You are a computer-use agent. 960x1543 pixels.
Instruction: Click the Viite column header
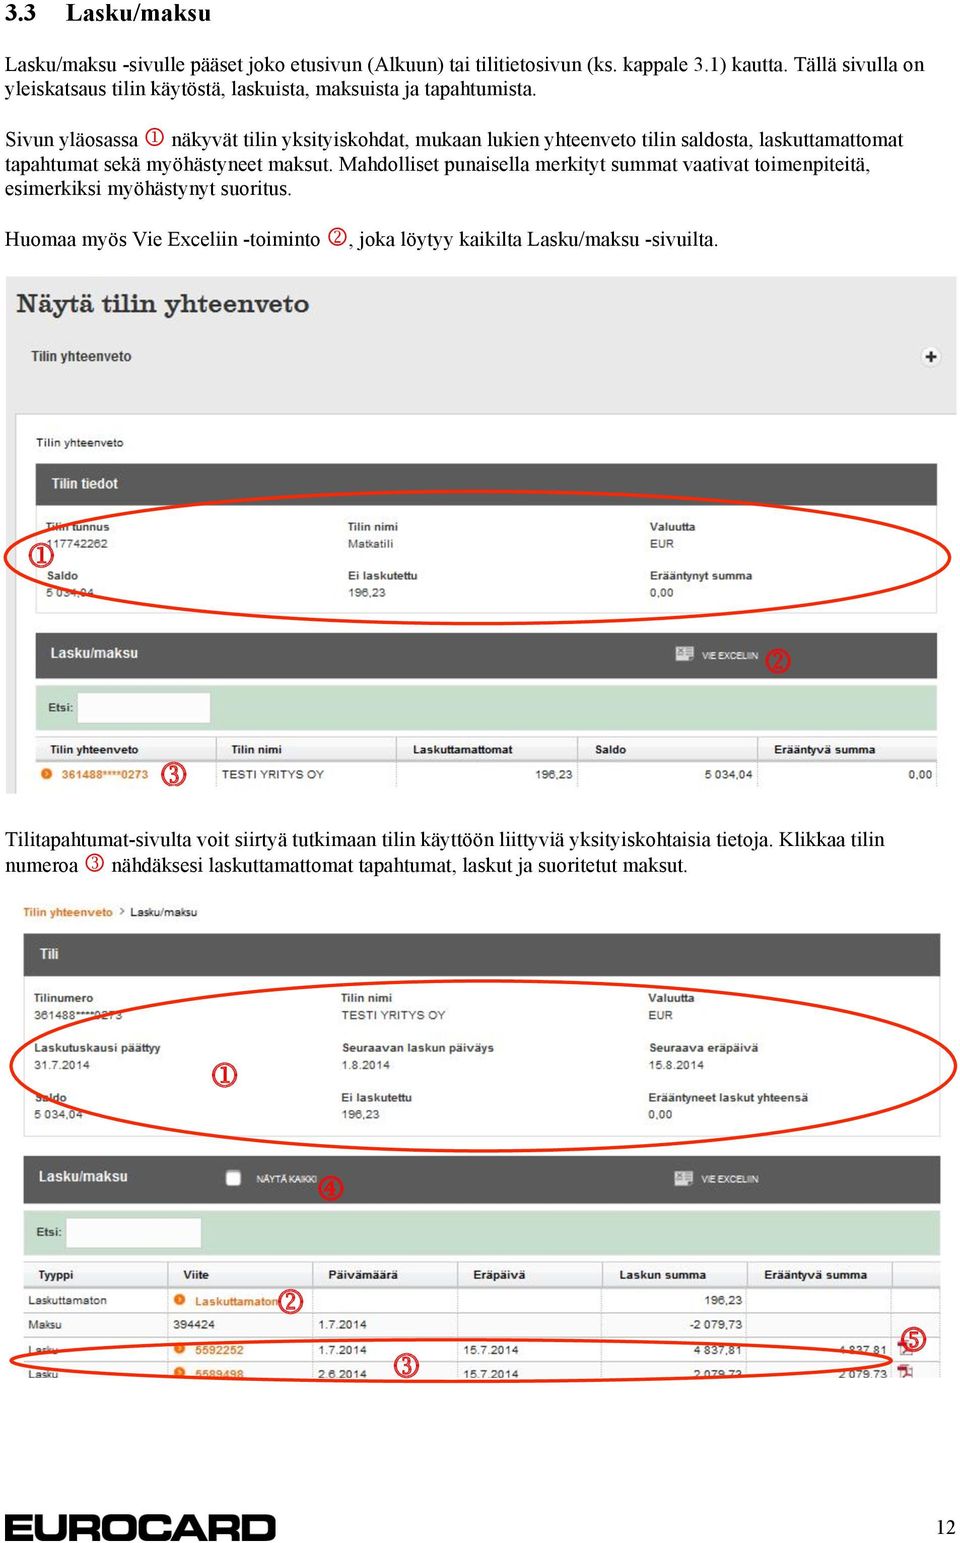[x=196, y=1275]
